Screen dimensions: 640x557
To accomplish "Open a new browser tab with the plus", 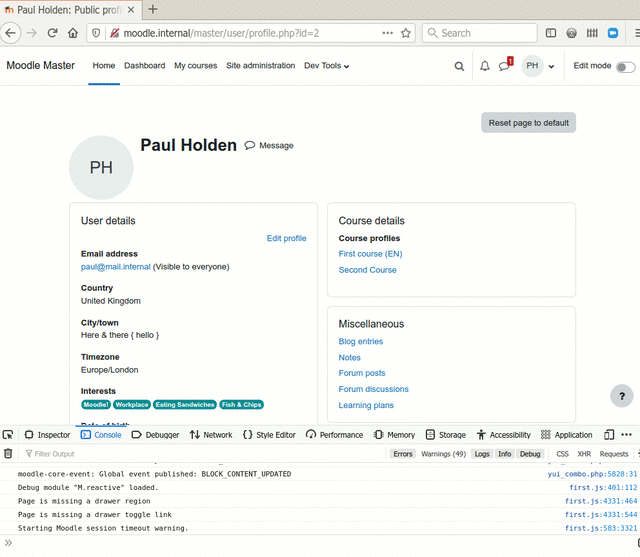I will [x=153, y=9].
